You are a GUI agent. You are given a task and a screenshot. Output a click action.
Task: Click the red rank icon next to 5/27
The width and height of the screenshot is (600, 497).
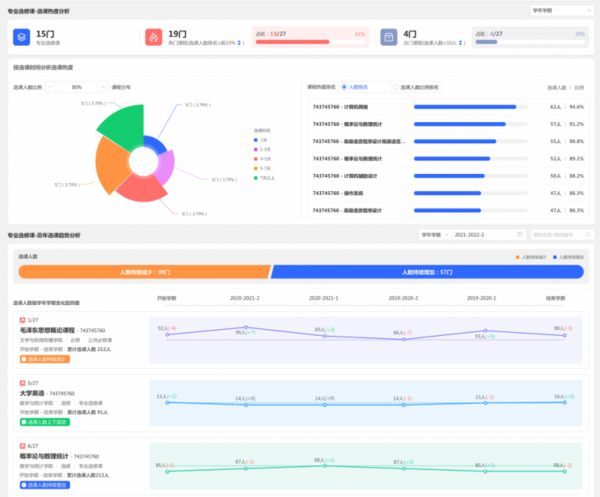coord(23,383)
